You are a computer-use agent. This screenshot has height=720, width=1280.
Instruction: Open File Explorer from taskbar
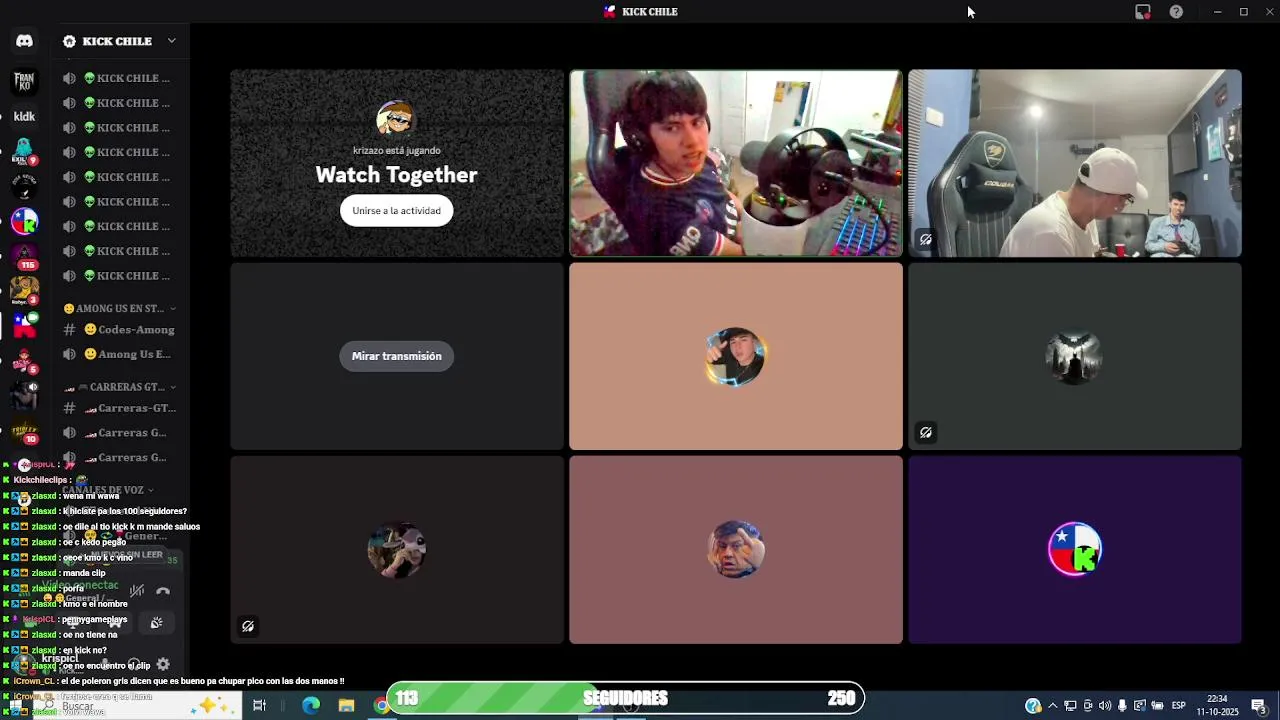click(x=346, y=706)
